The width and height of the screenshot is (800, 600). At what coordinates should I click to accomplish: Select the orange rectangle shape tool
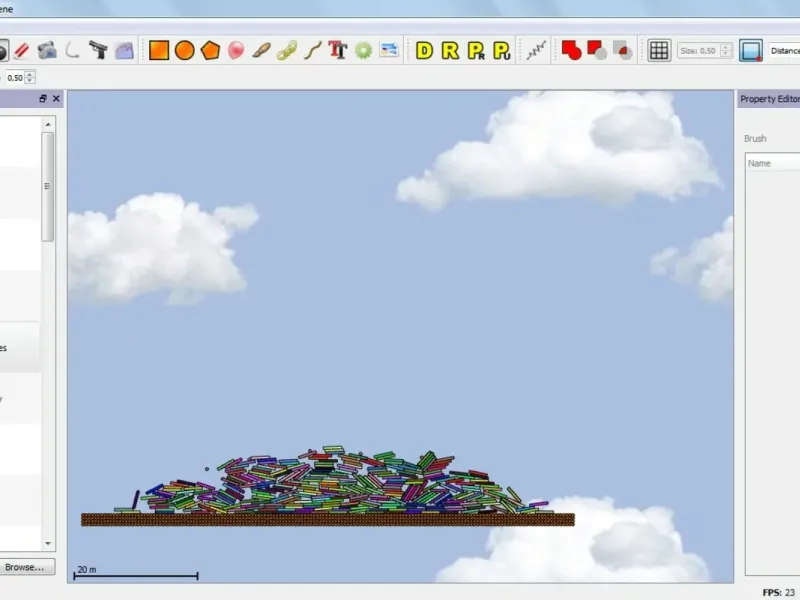pos(159,51)
